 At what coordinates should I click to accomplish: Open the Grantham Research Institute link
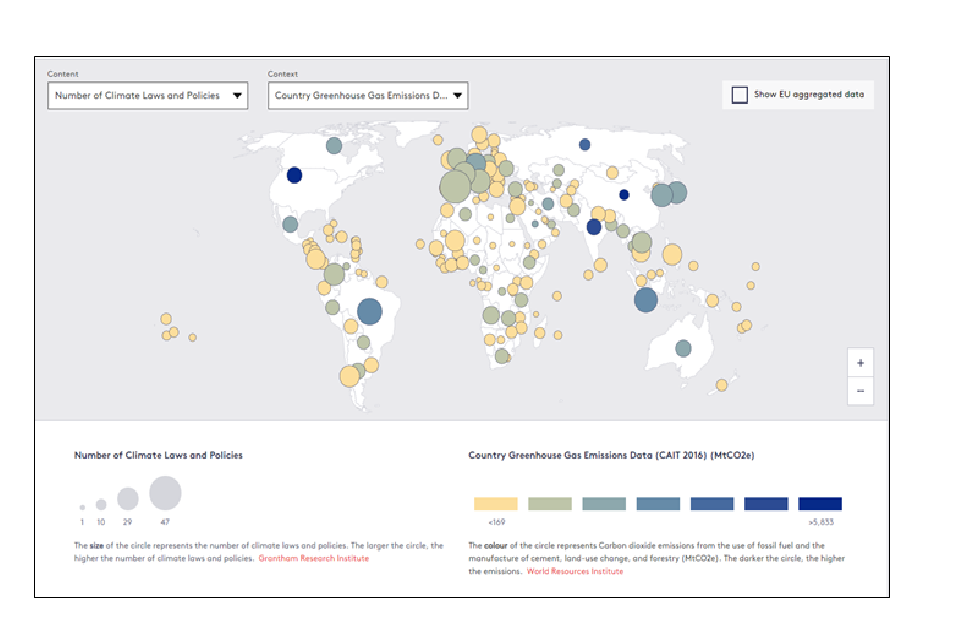(x=313, y=558)
